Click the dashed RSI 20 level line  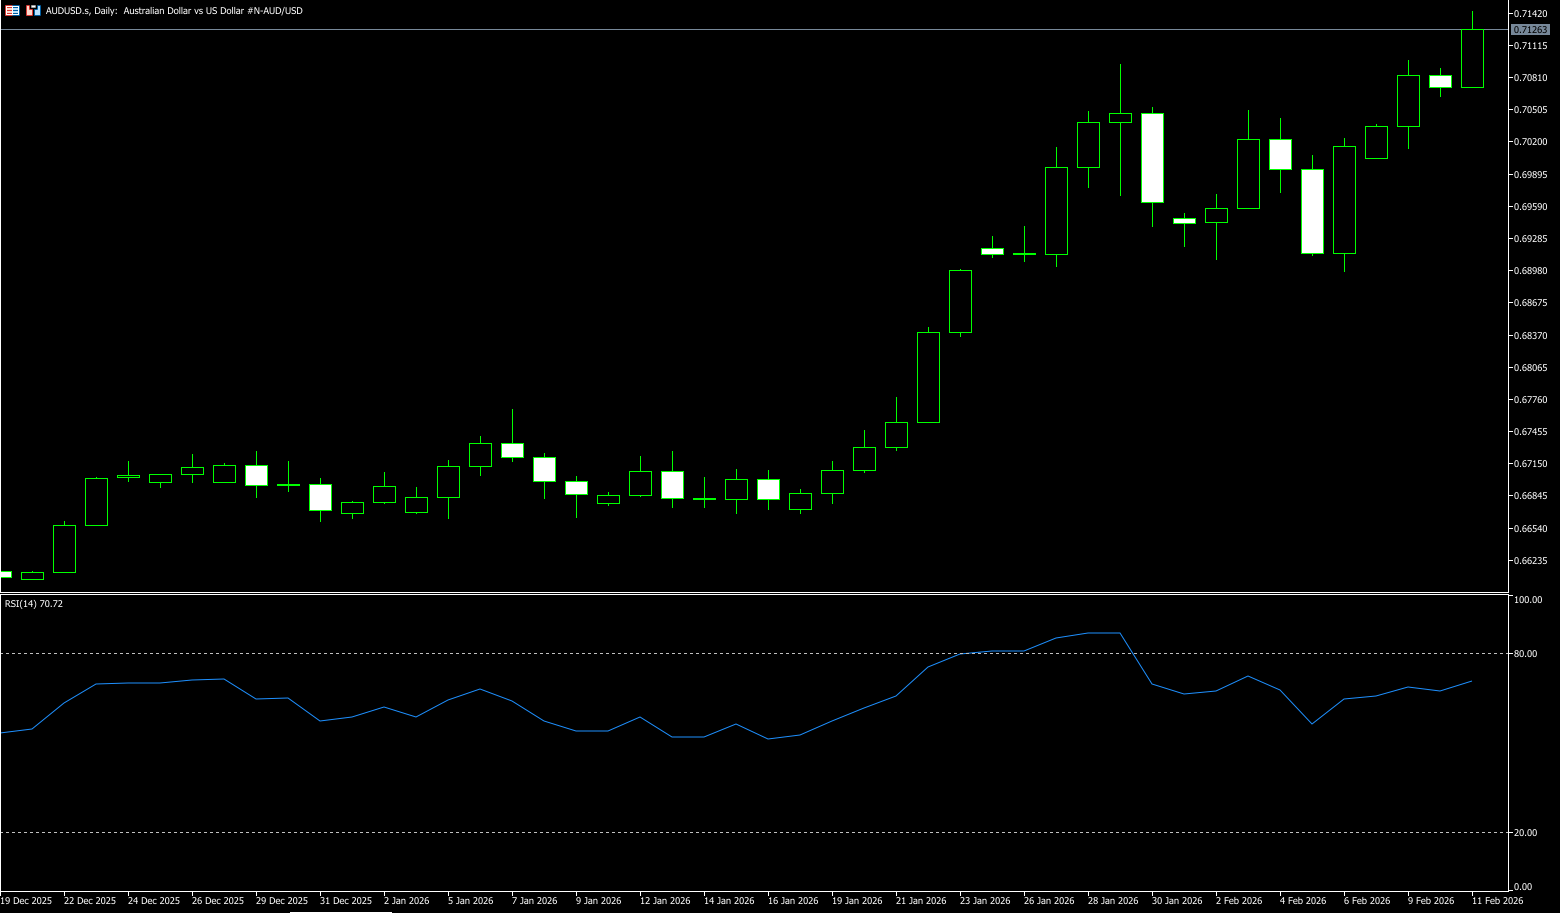click(x=600, y=832)
